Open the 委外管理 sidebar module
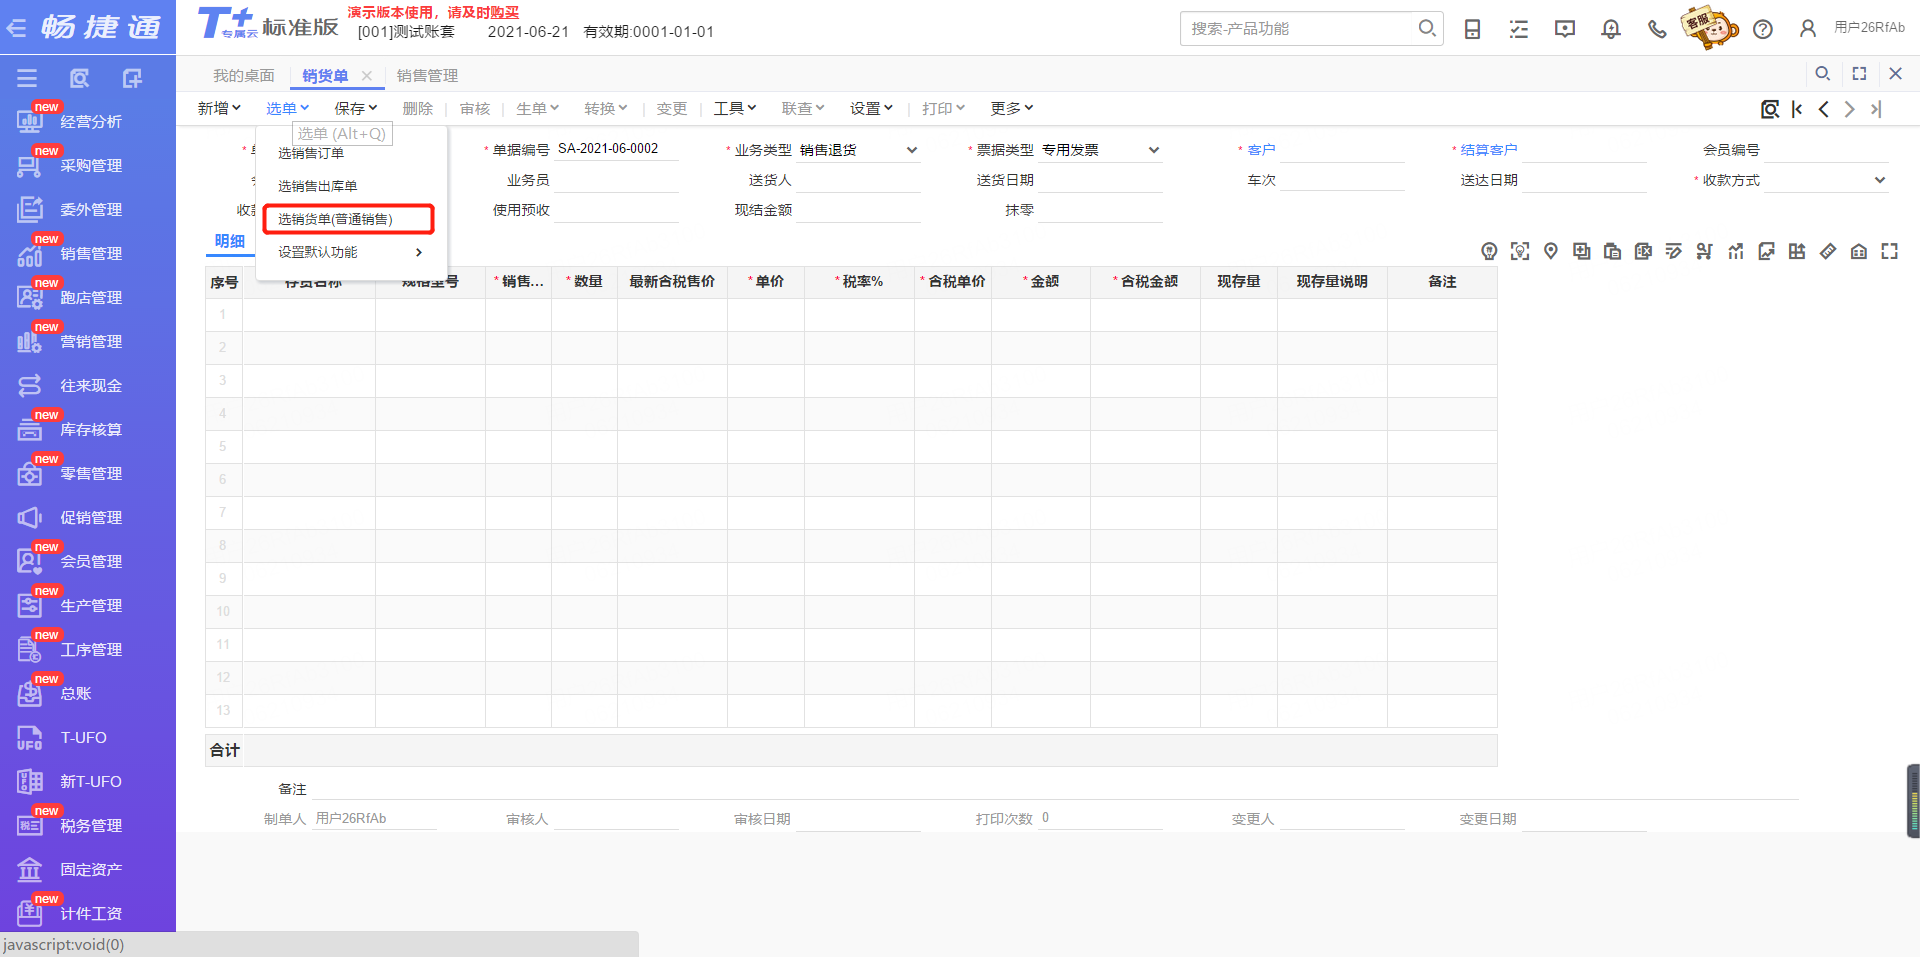 tap(88, 210)
